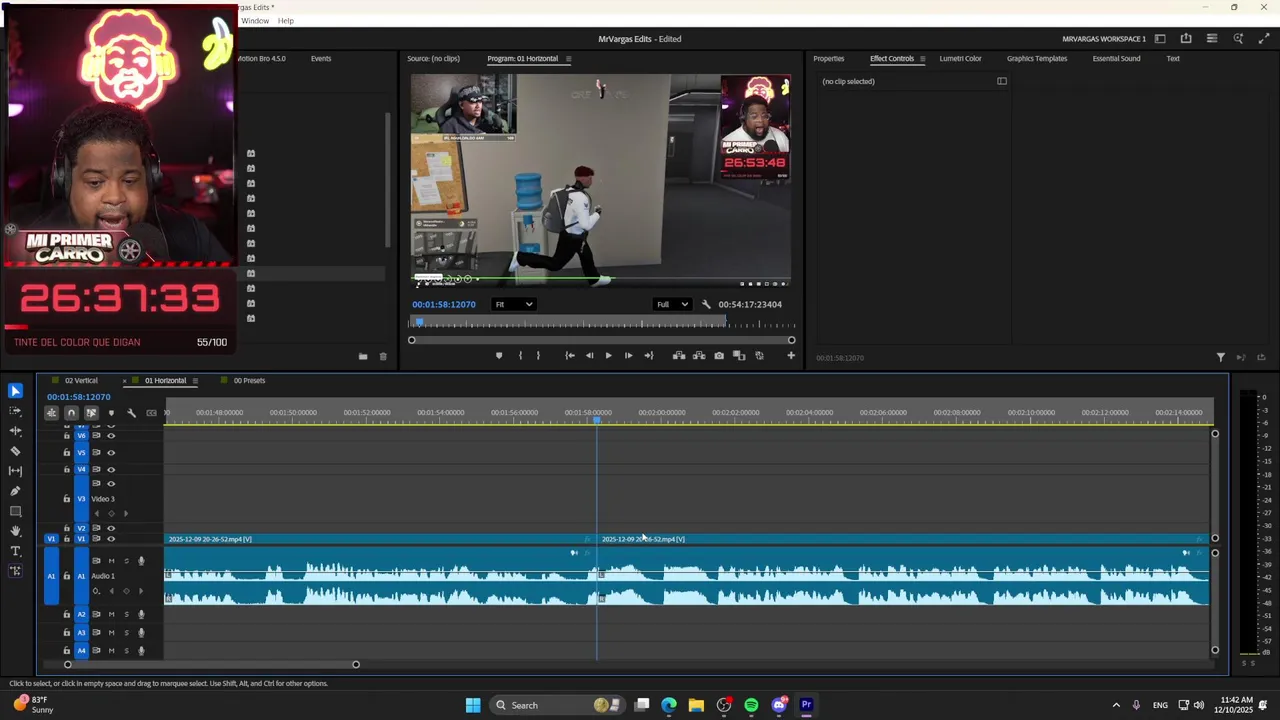The height and width of the screenshot is (720, 1280).
Task: Click Mark In button in Program monitor
Action: (520, 356)
